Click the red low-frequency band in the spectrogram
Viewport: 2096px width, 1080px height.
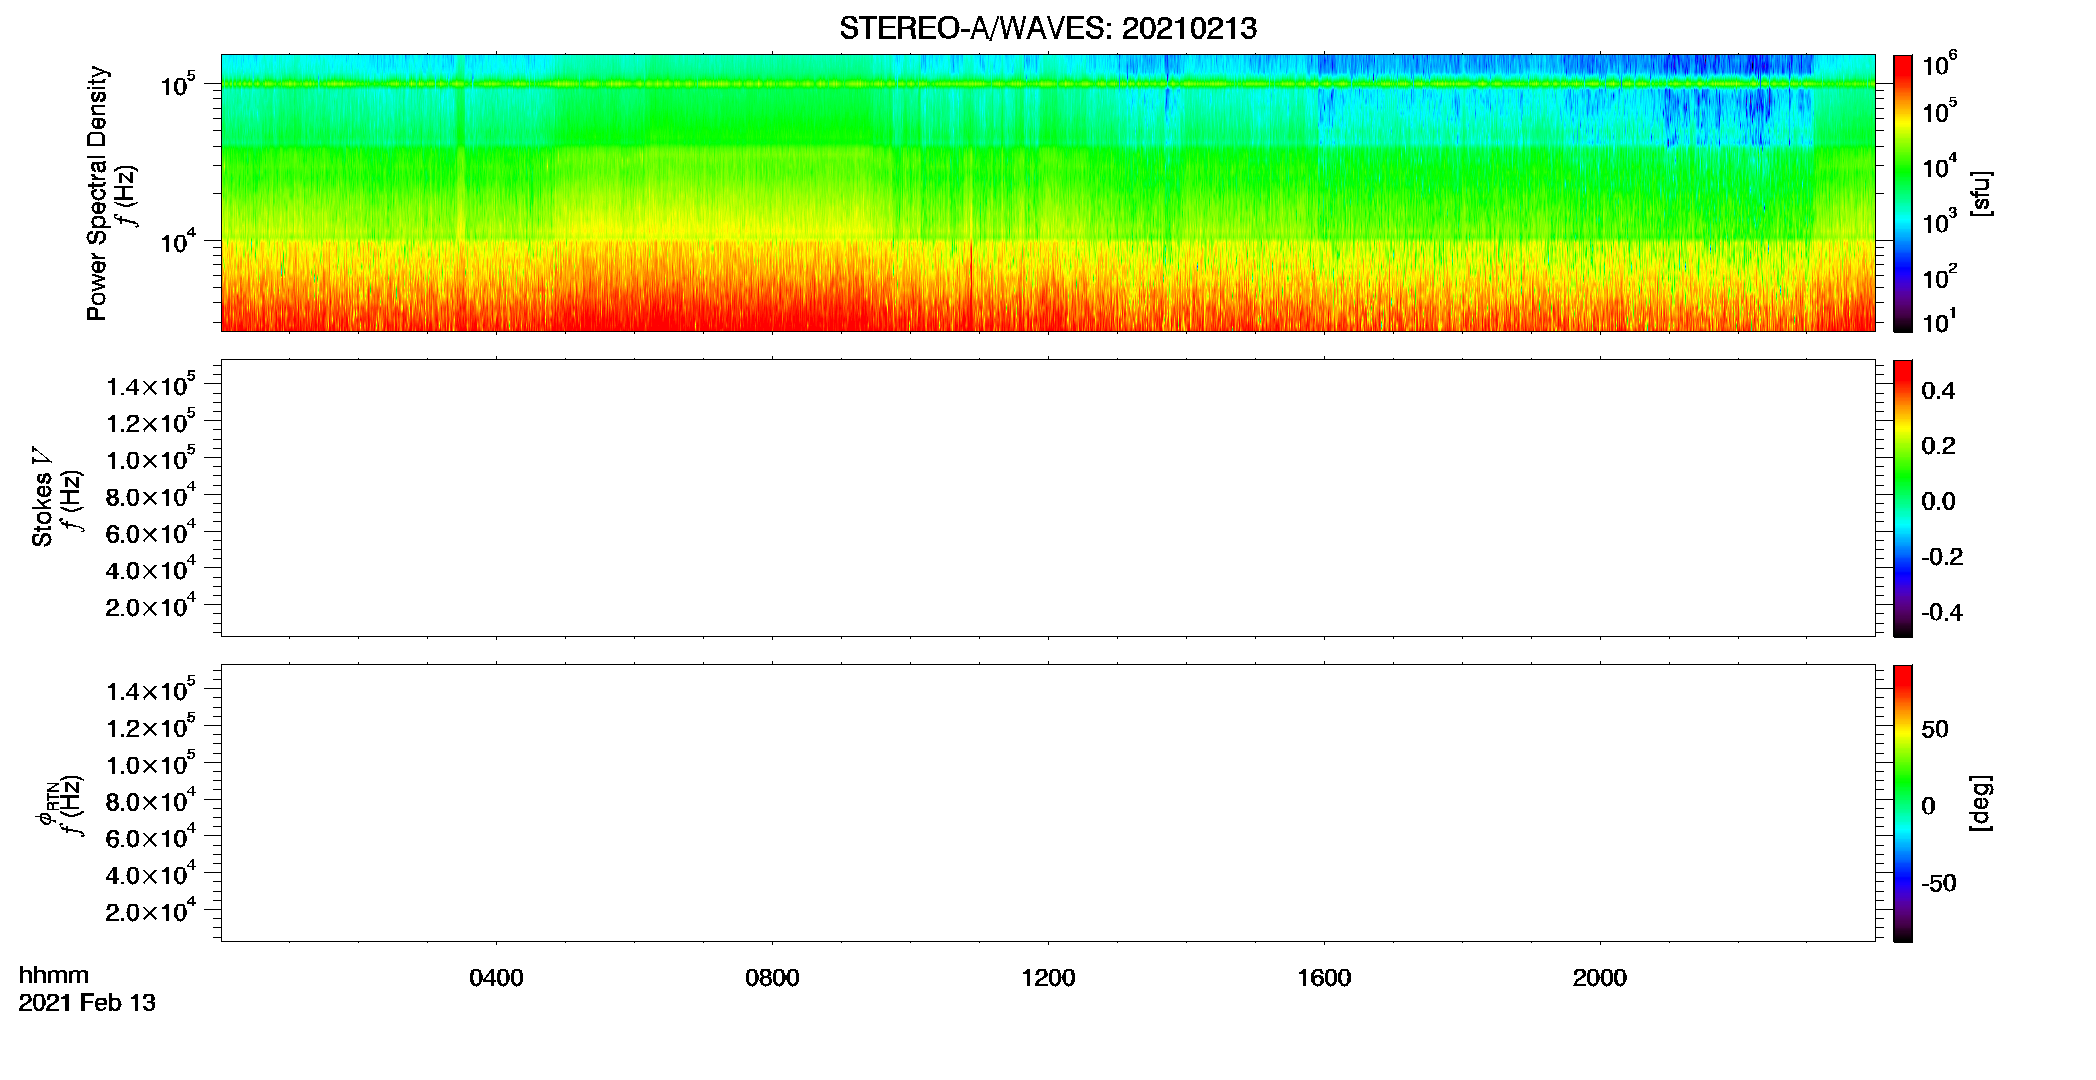pos(1048,305)
